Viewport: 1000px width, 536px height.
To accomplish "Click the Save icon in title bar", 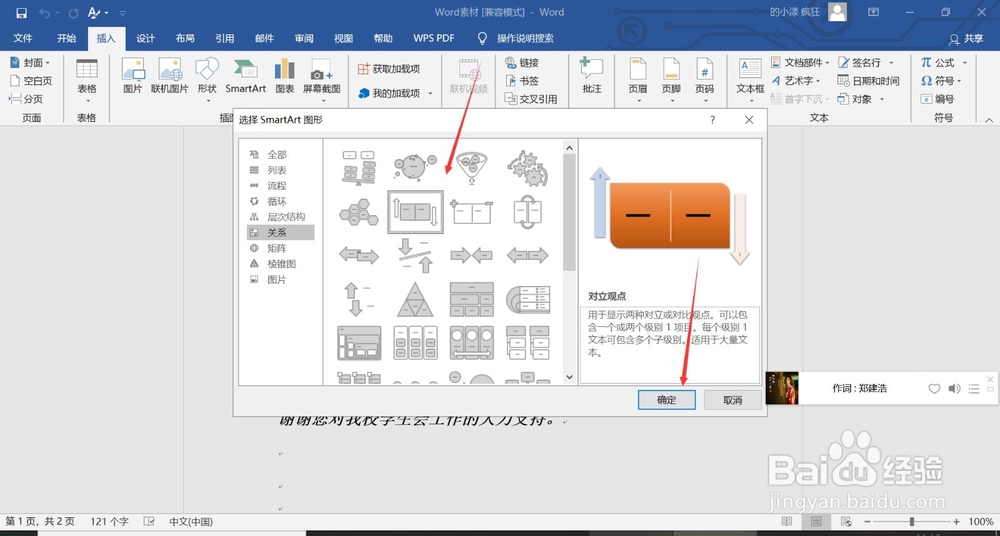I will [x=21, y=13].
